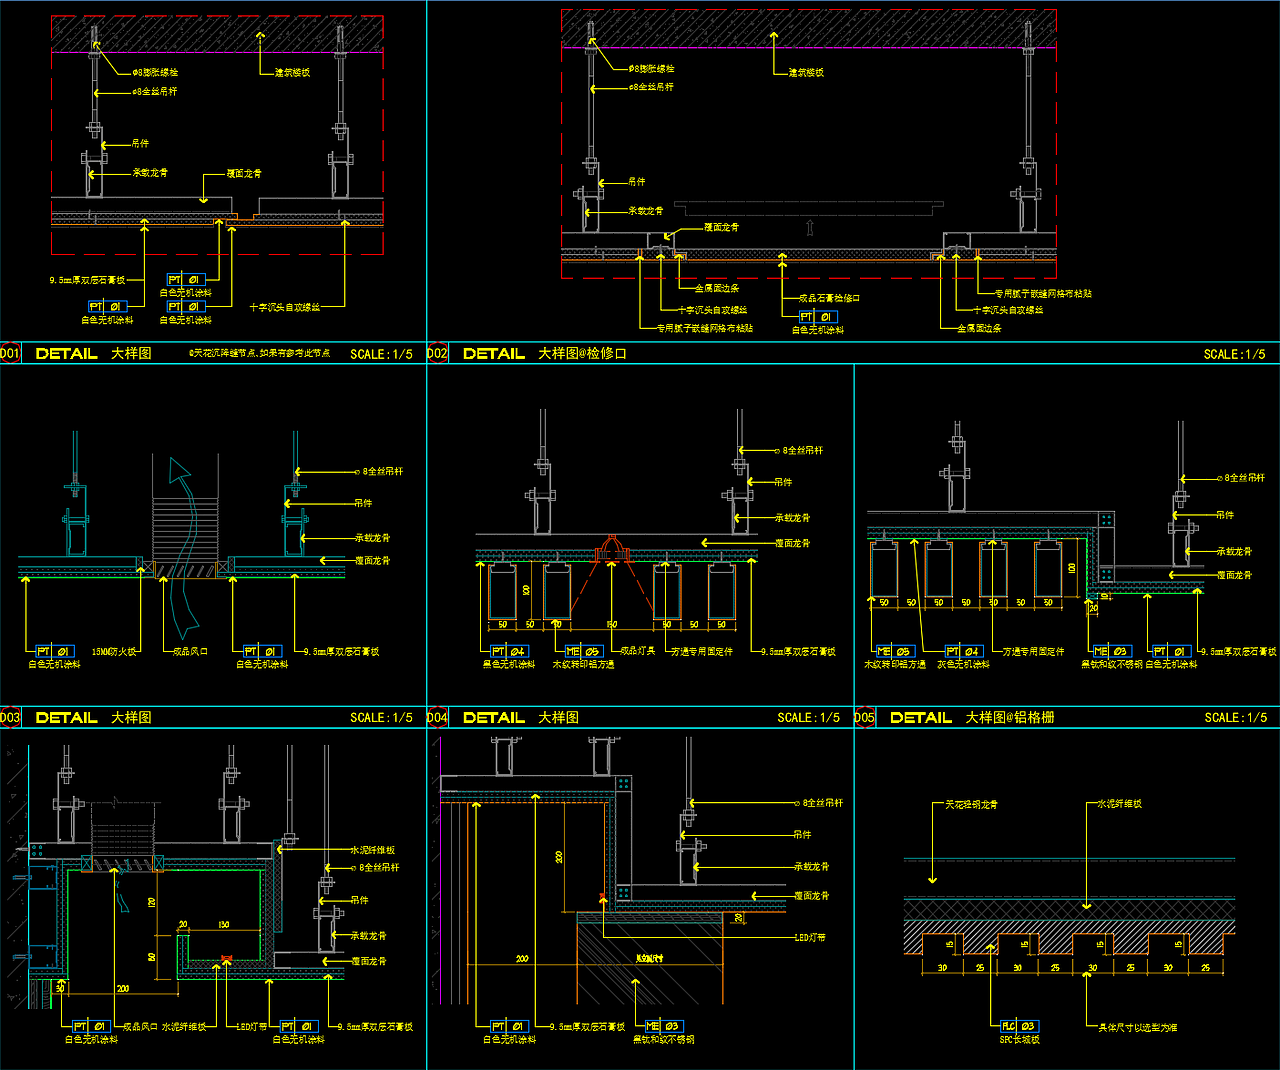Image resolution: width=1280 pixels, height=1070 pixels.
Task: Click the D02 hexagon detail tag
Action: coord(437,353)
